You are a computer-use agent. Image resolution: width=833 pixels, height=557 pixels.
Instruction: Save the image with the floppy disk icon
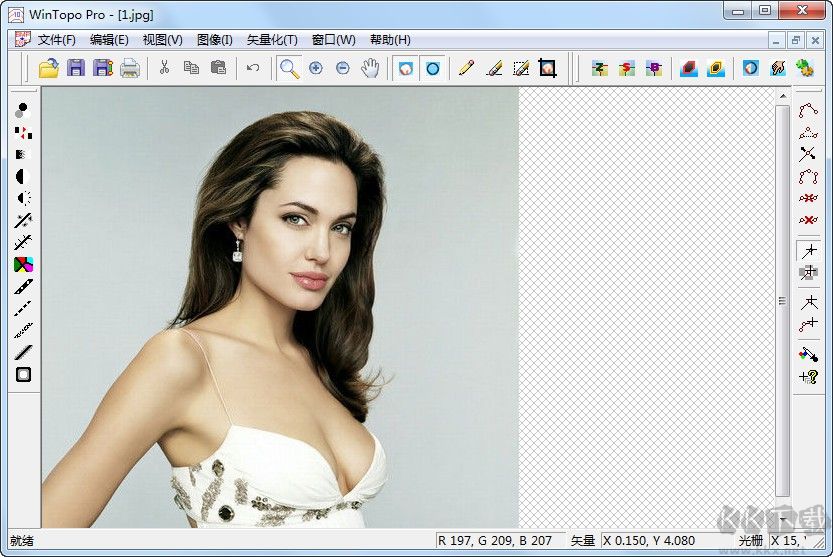[75, 68]
